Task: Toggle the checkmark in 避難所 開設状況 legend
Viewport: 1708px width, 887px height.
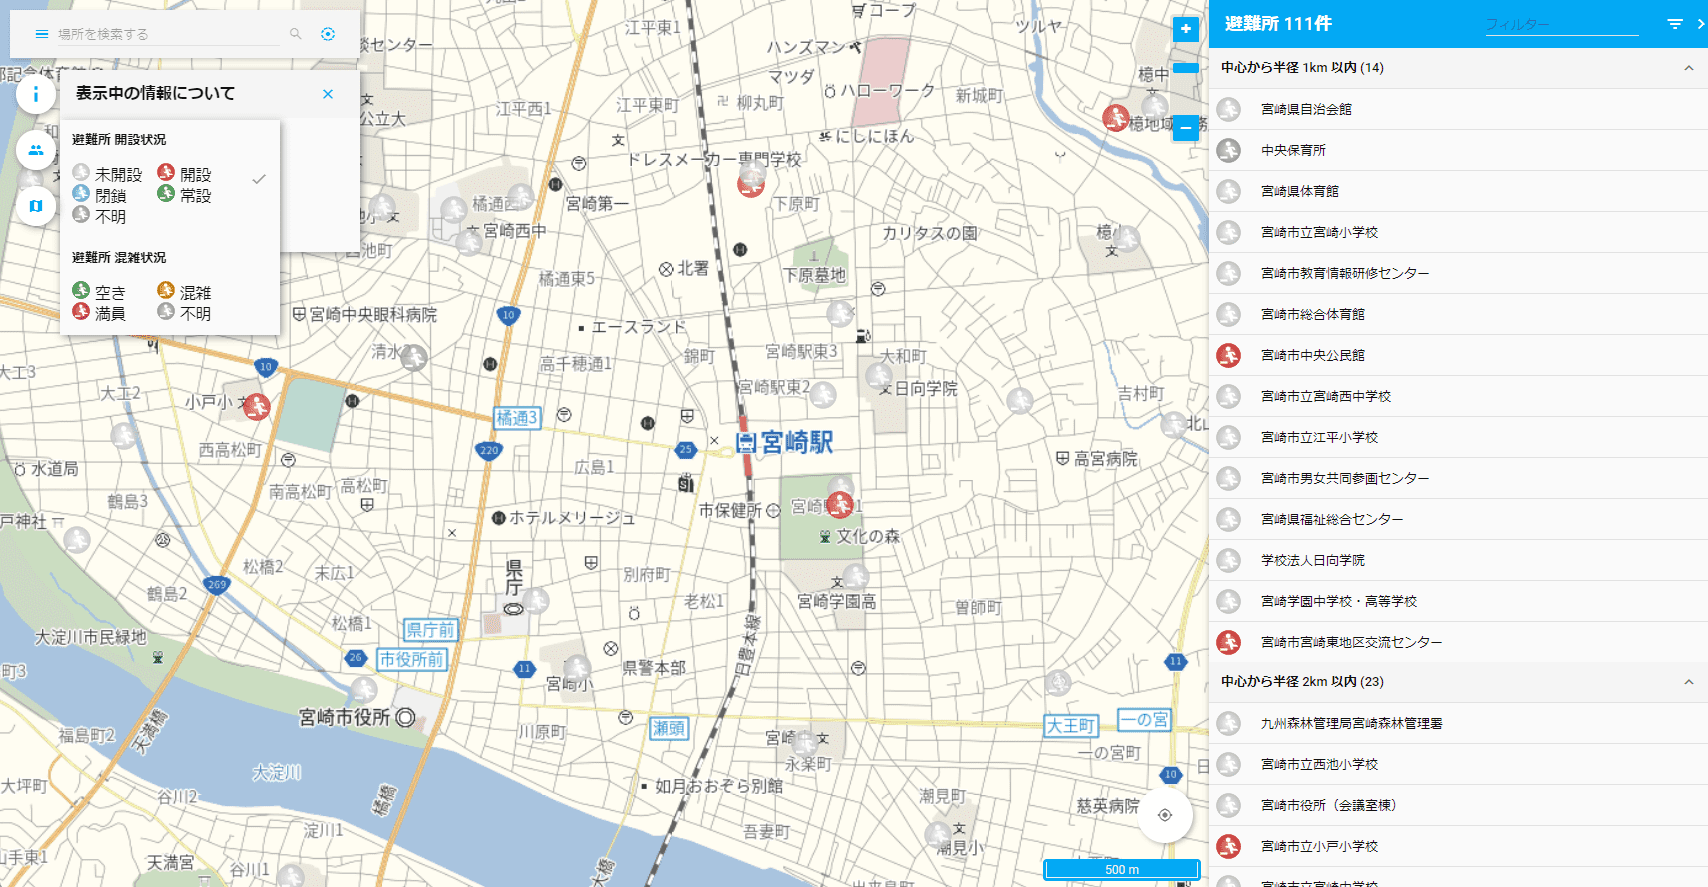Action: (x=259, y=179)
